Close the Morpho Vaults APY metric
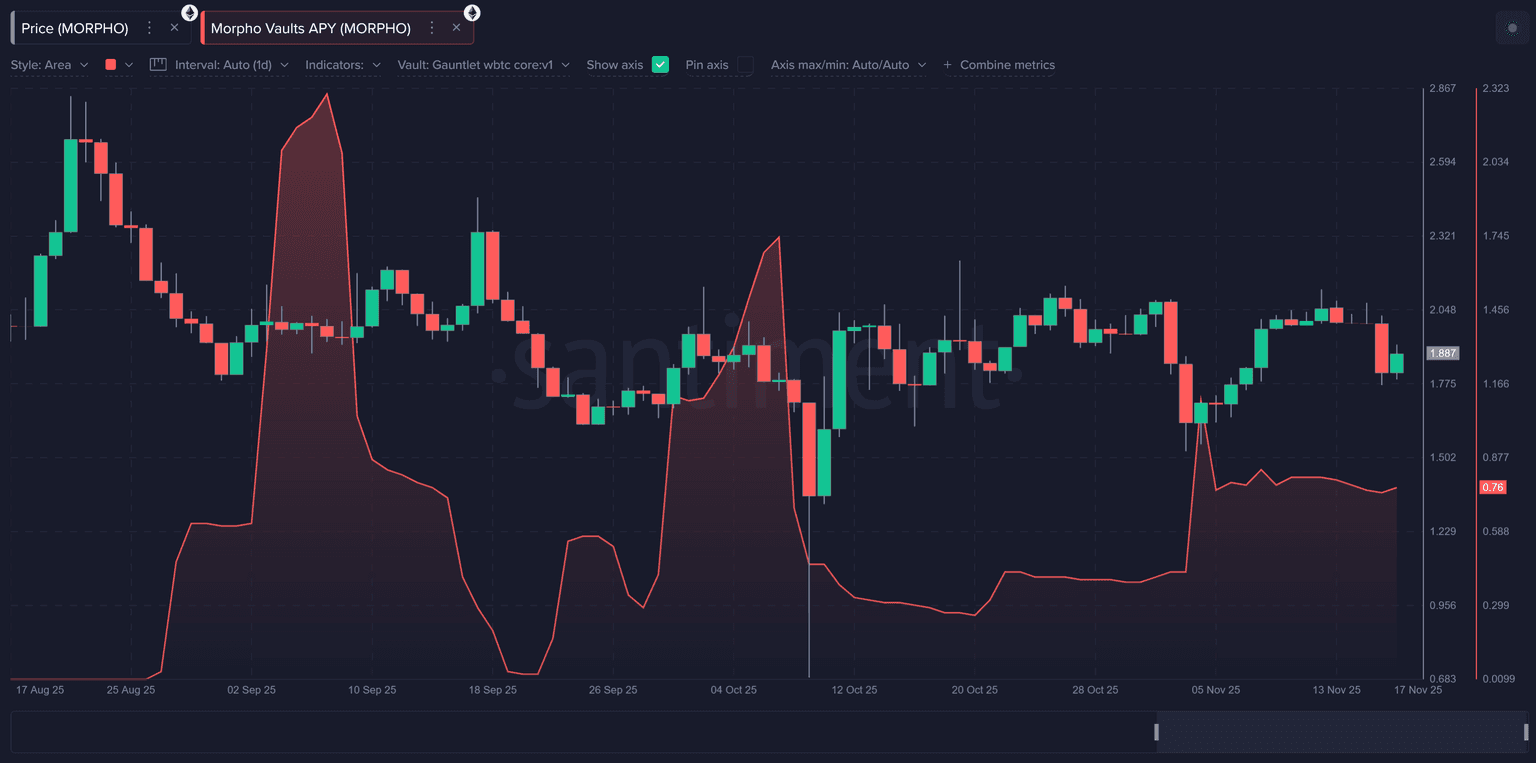The height and width of the screenshot is (763, 1536). tap(456, 28)
